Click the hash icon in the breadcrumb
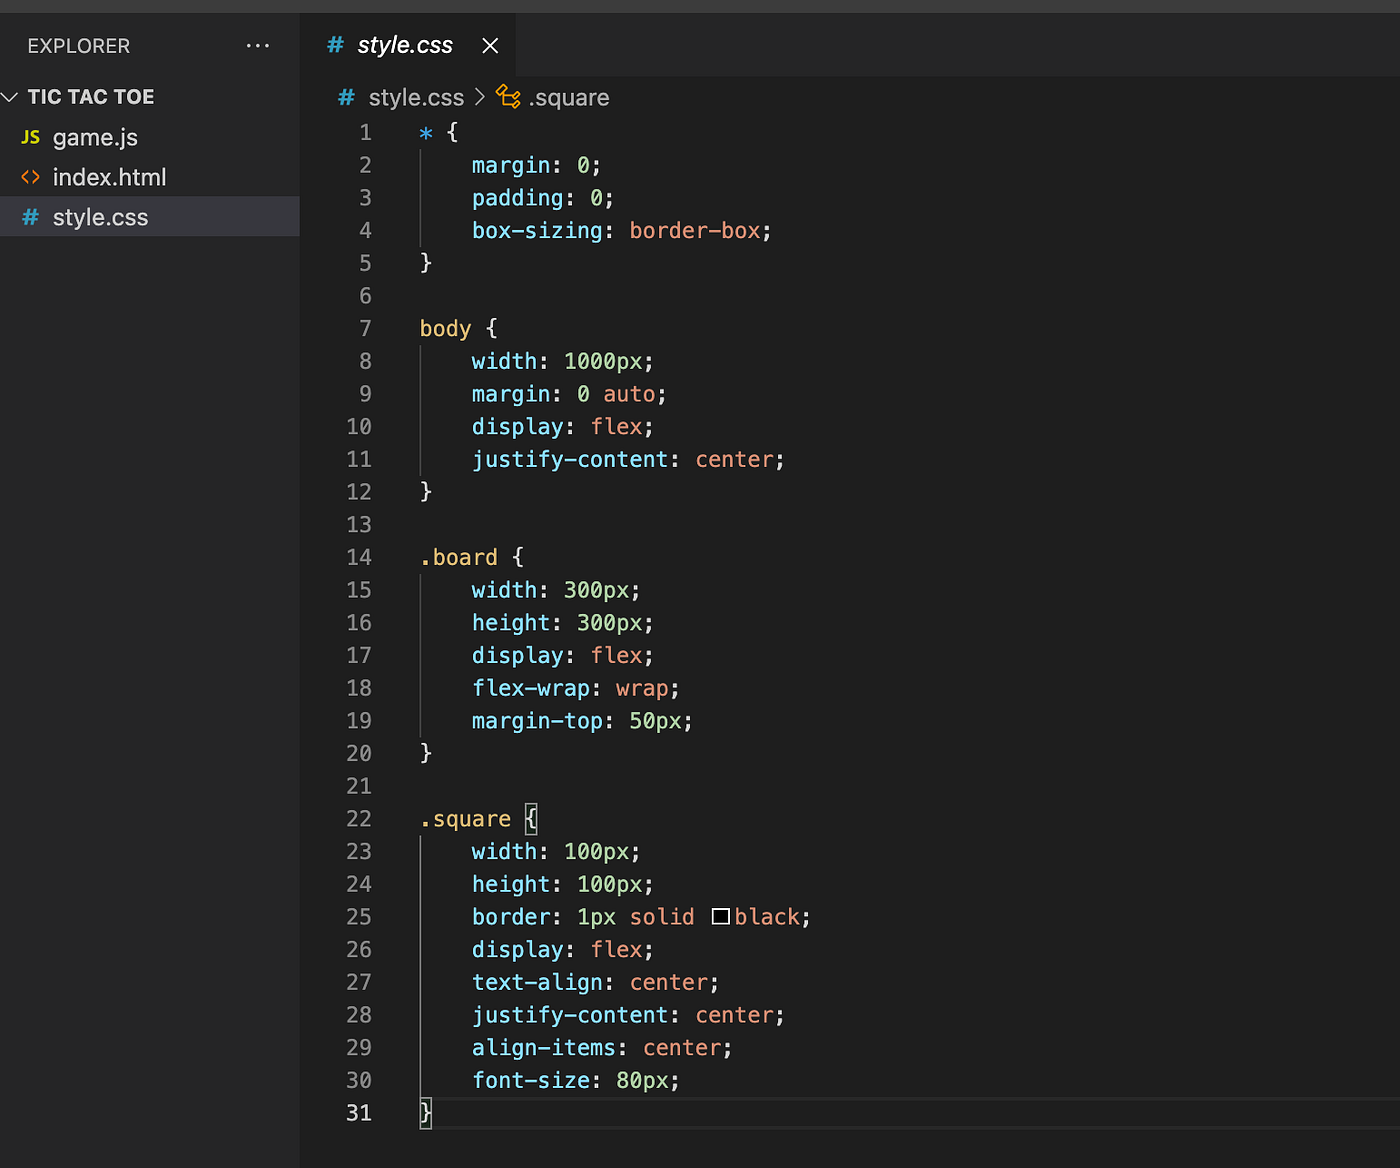1400x1168 pixels. point(347,97)
